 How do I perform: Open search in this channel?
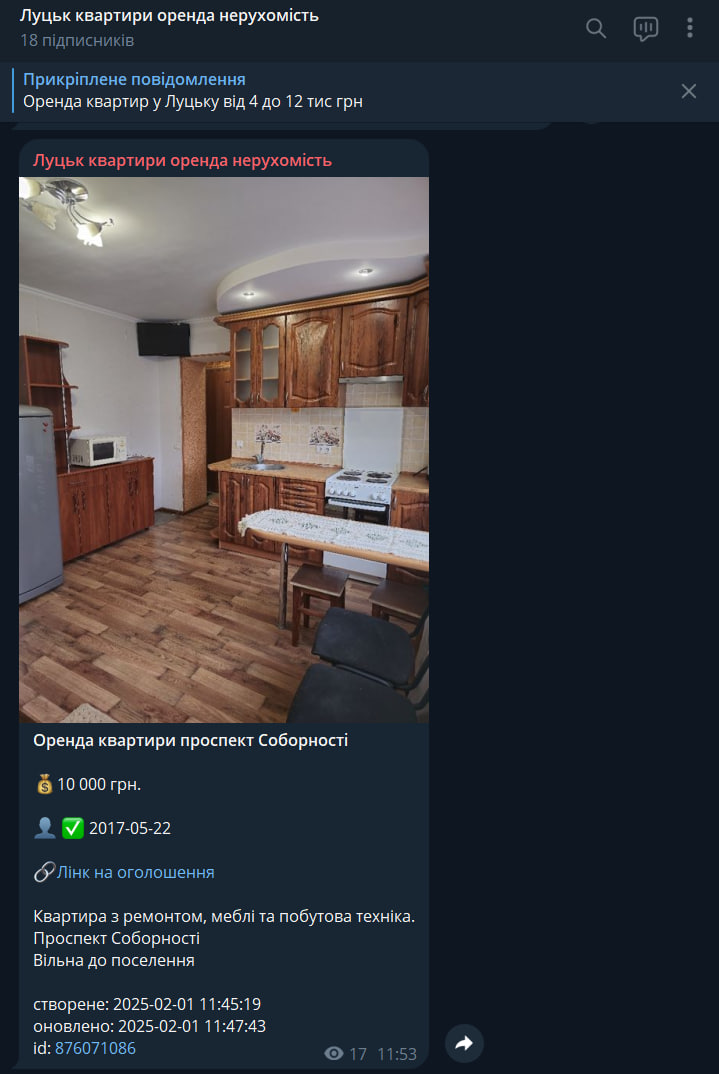596,28
